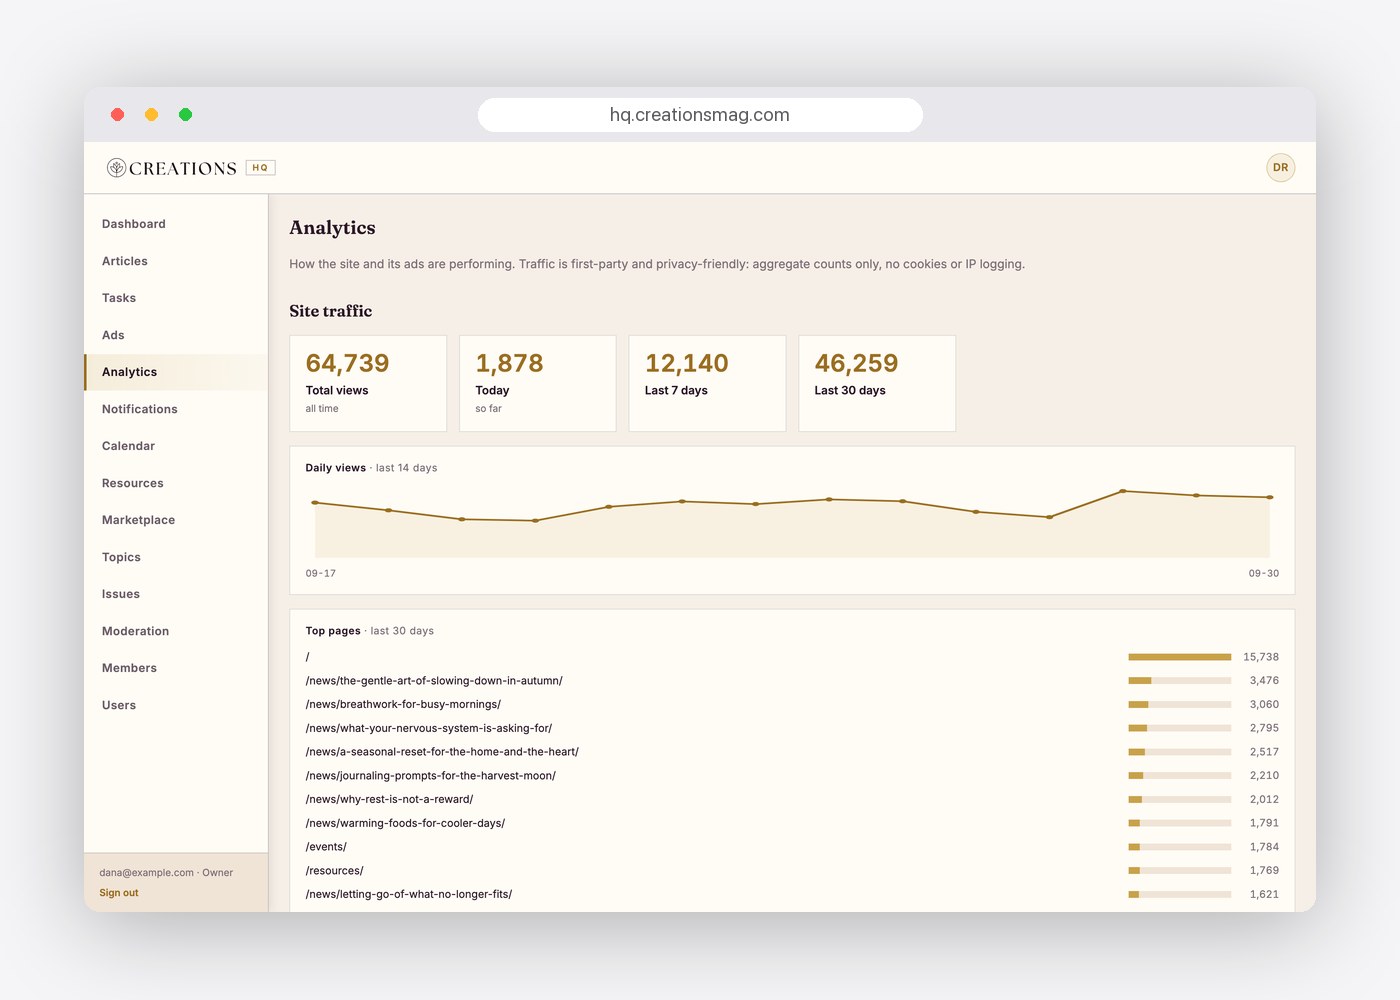This screenshot has height=1000, width=1400.
Task: Navigate to the Calendar page
Action: click(176, 446)
